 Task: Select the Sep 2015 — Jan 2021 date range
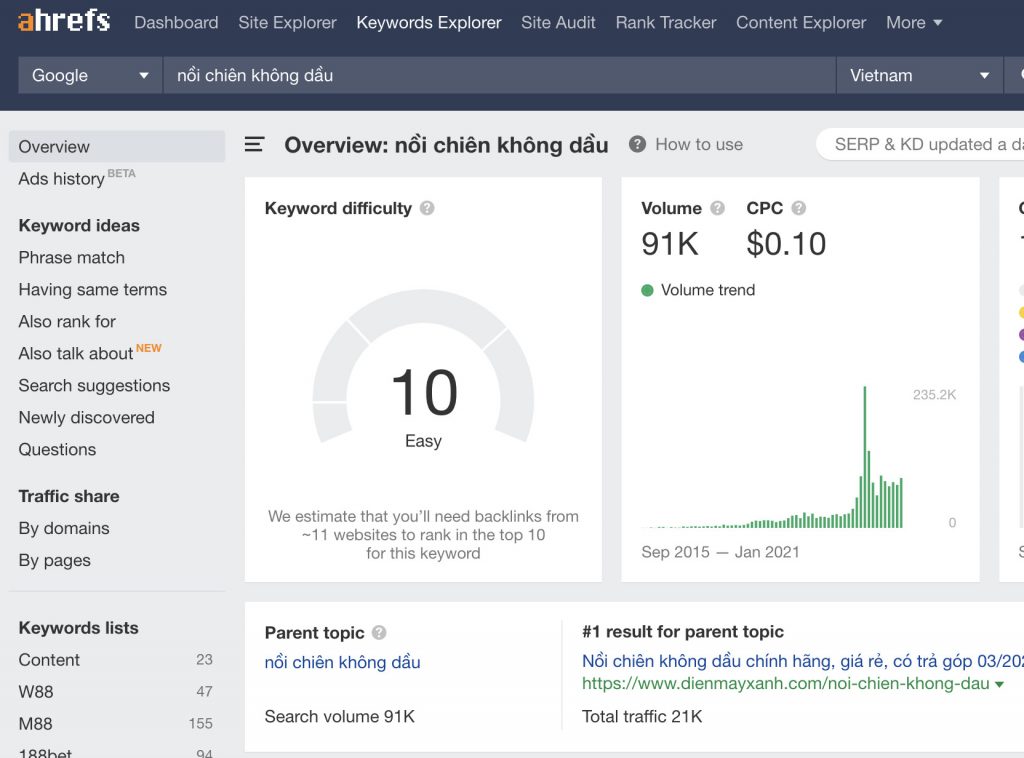coord(720,552)
